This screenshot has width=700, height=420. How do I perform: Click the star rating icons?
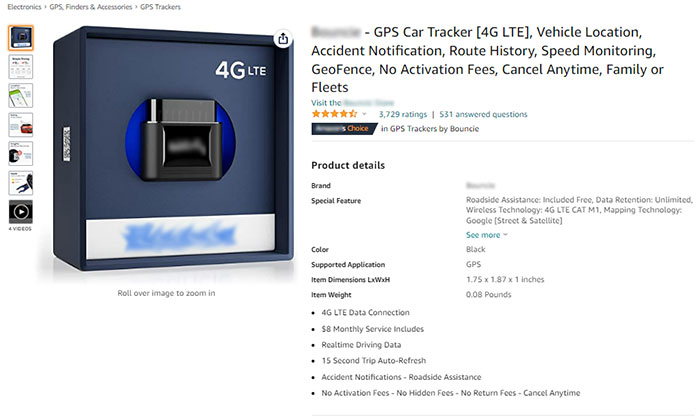click(x=334, y=114)
